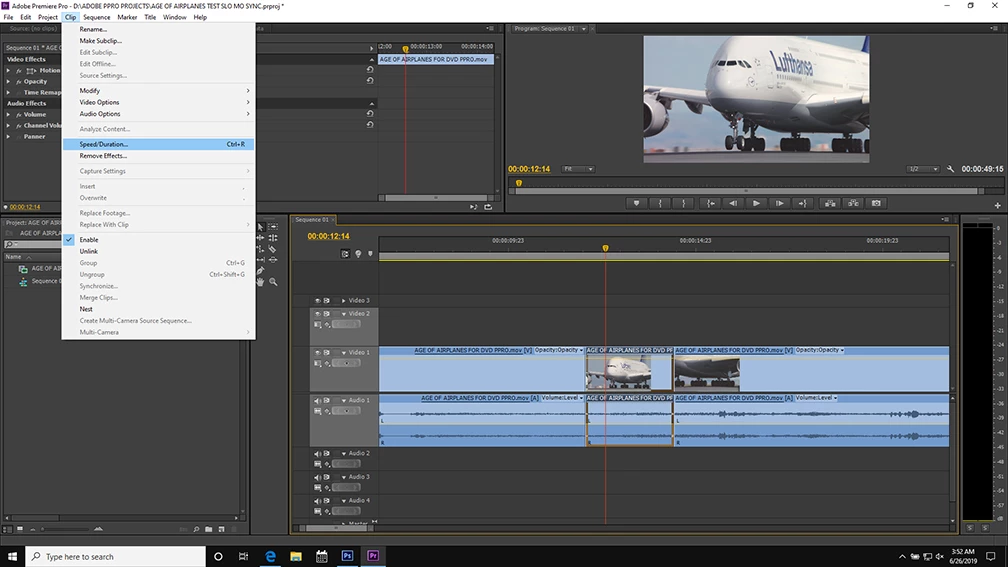Select the Selection arrow tool
The image size is (1008, 567).
point(260,227)
